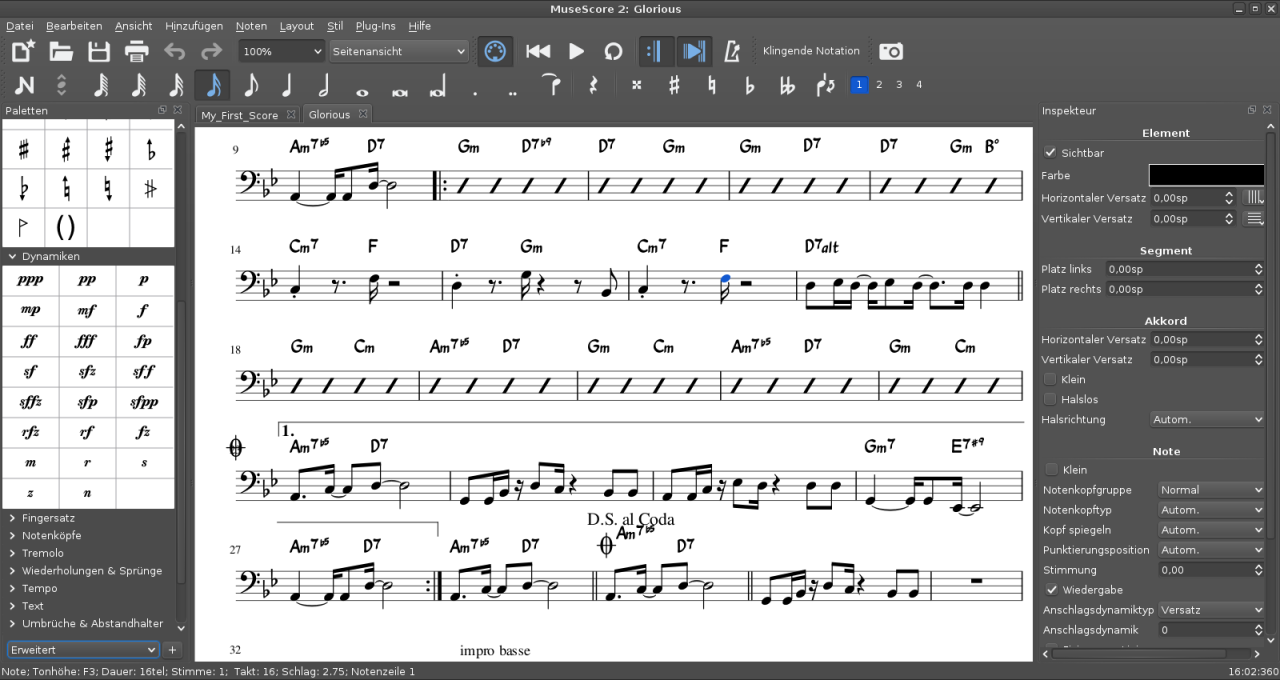
Task: Apply double sharp accidental
Action: coord(636,85)
